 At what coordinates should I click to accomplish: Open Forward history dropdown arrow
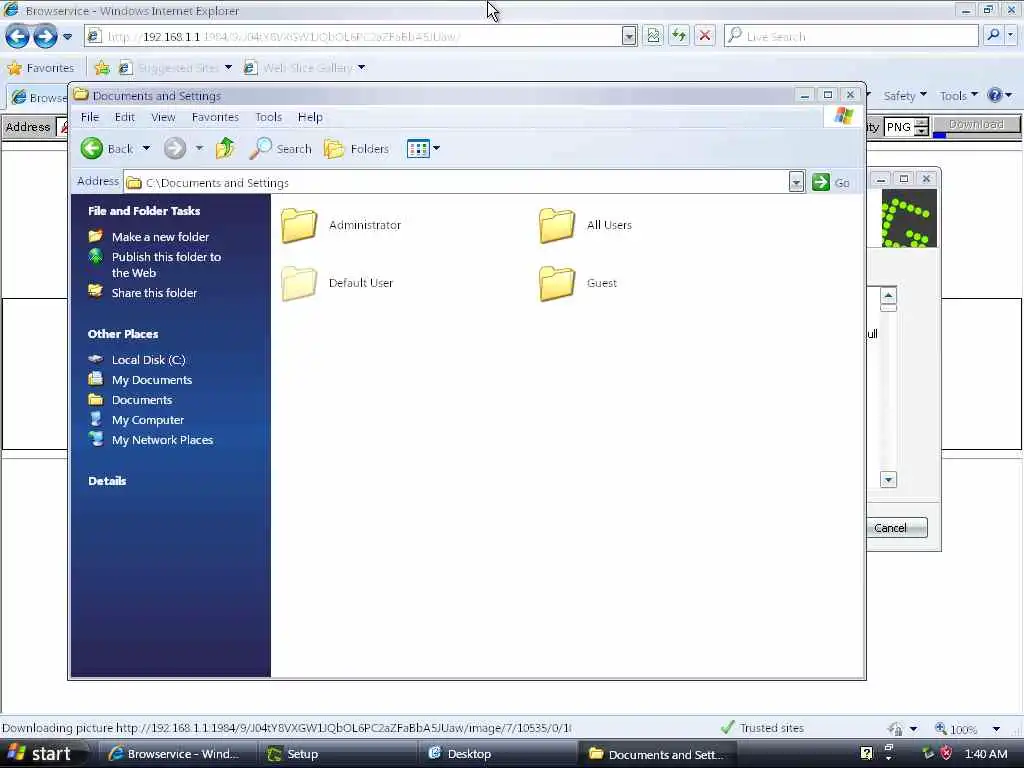coord(199,148)
